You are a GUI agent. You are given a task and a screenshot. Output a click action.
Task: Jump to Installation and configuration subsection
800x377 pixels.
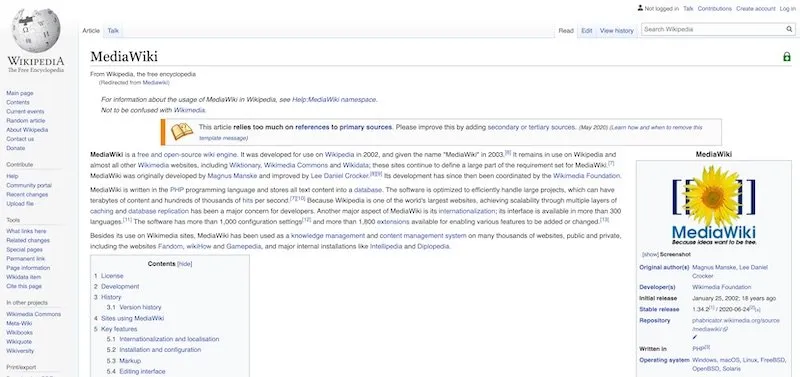tap(160, 350)
